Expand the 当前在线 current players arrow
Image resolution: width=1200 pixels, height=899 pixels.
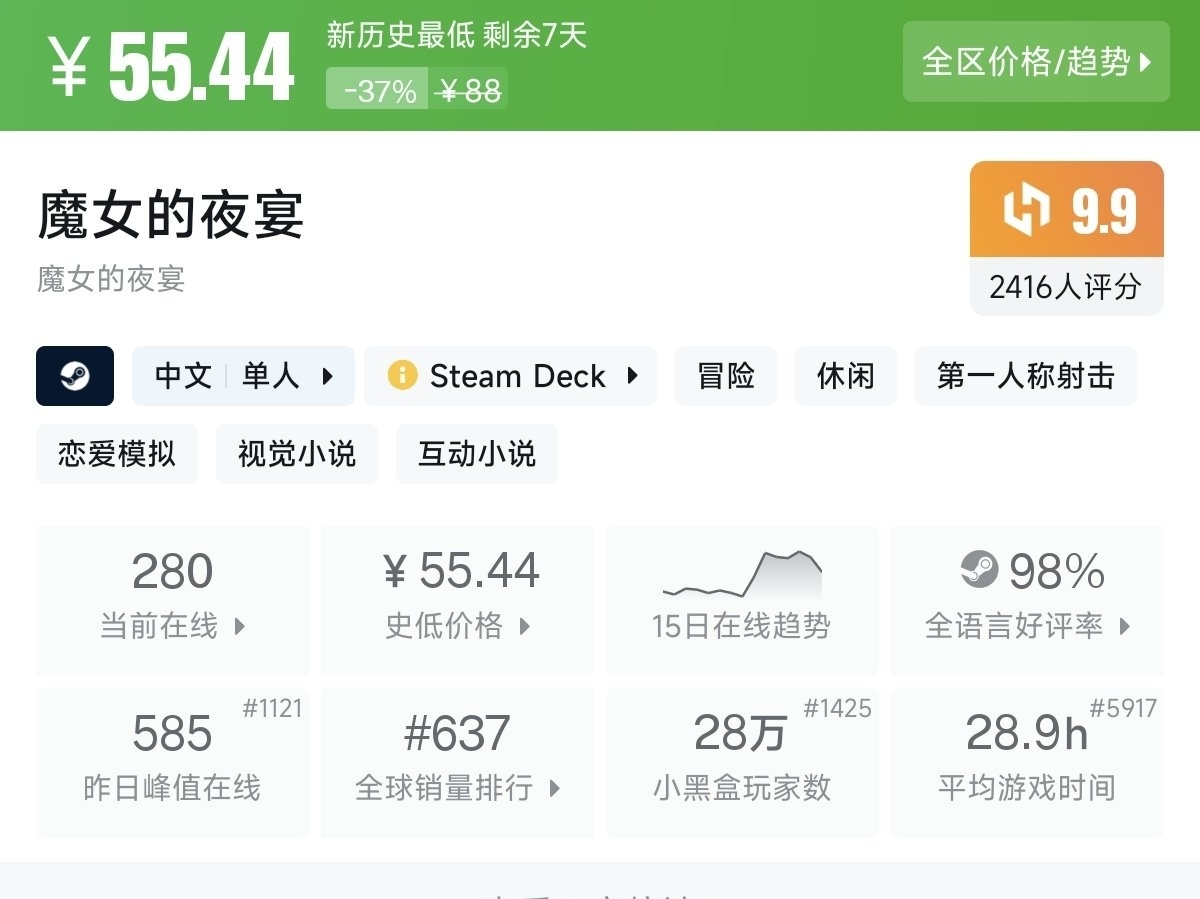239,627
